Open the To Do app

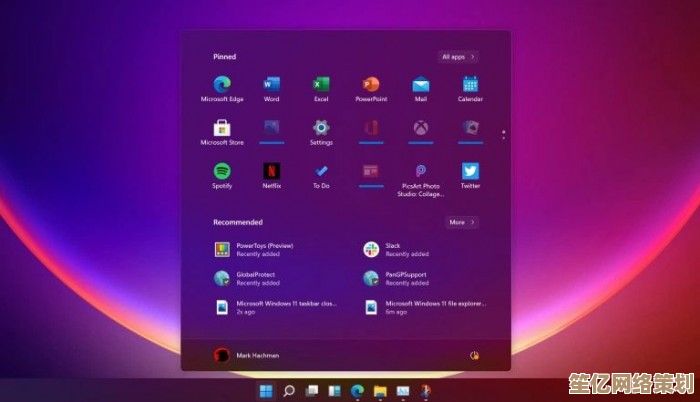tap(321, 176)
